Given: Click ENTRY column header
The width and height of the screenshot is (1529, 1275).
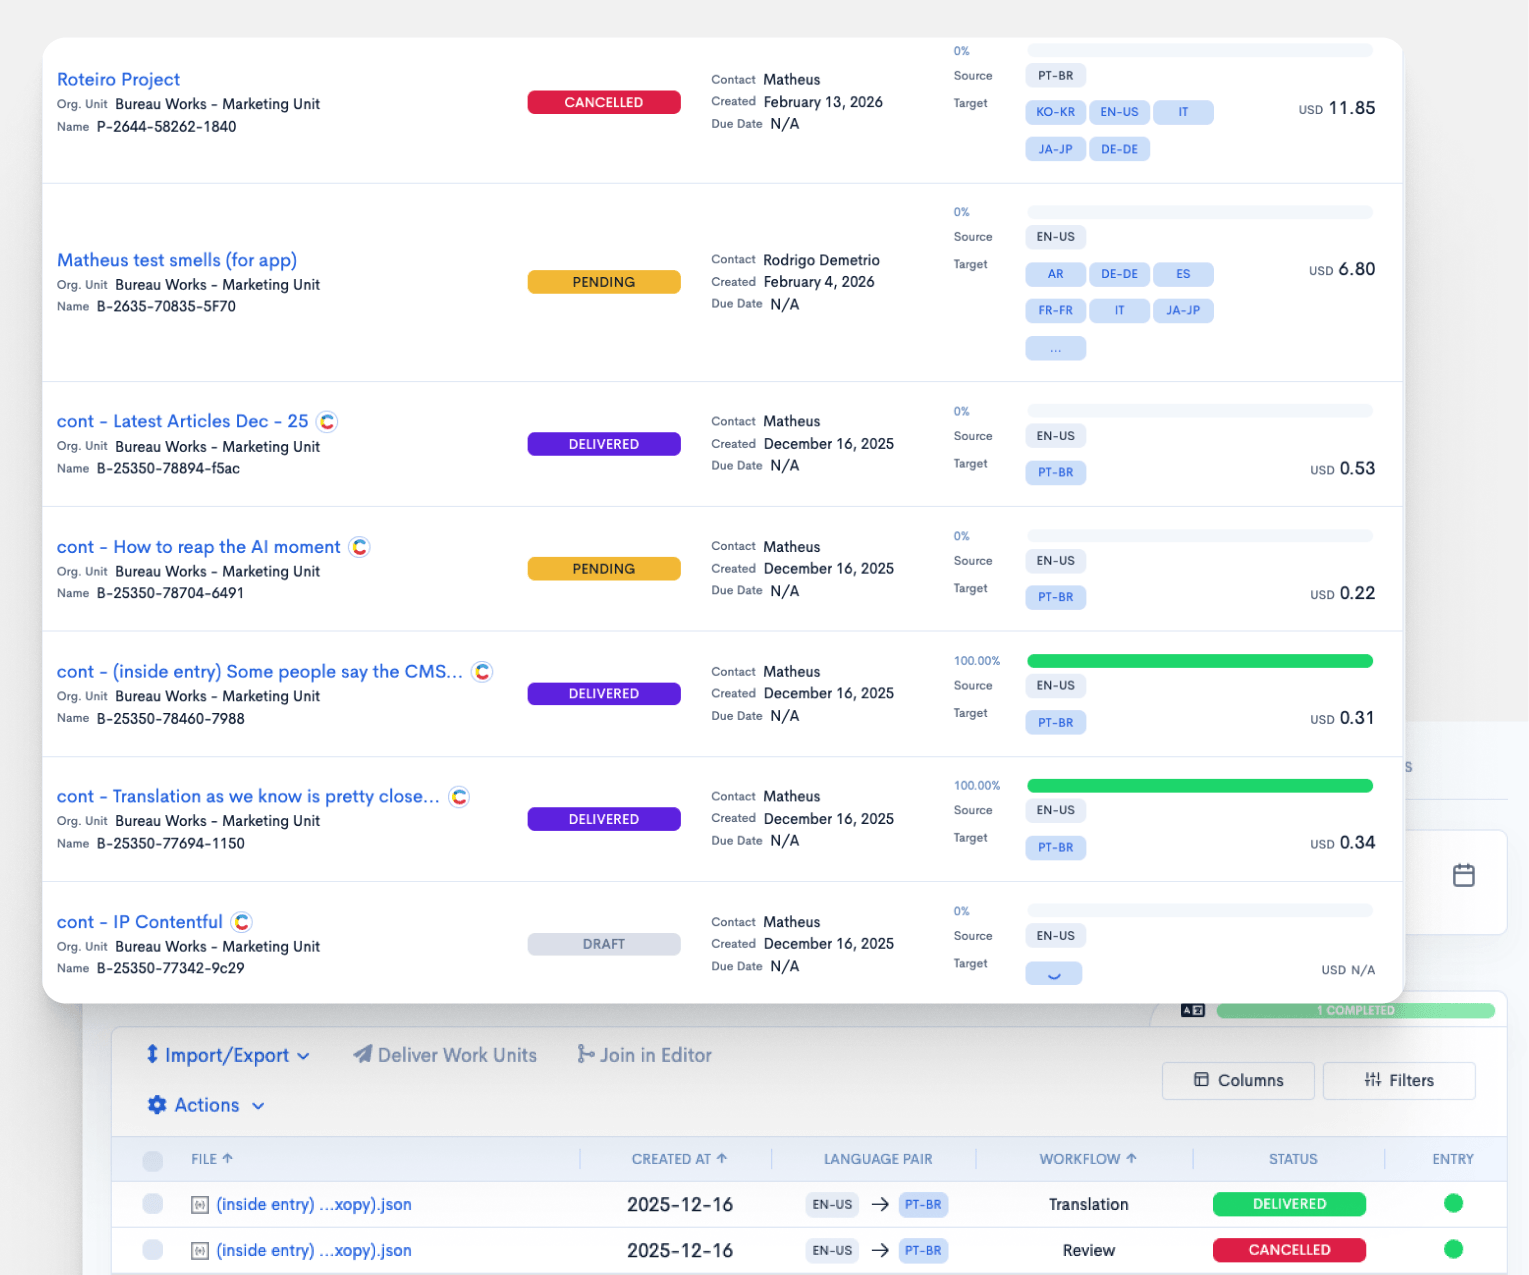Looking at the screenshot, I should [x=1453, y=1159].
